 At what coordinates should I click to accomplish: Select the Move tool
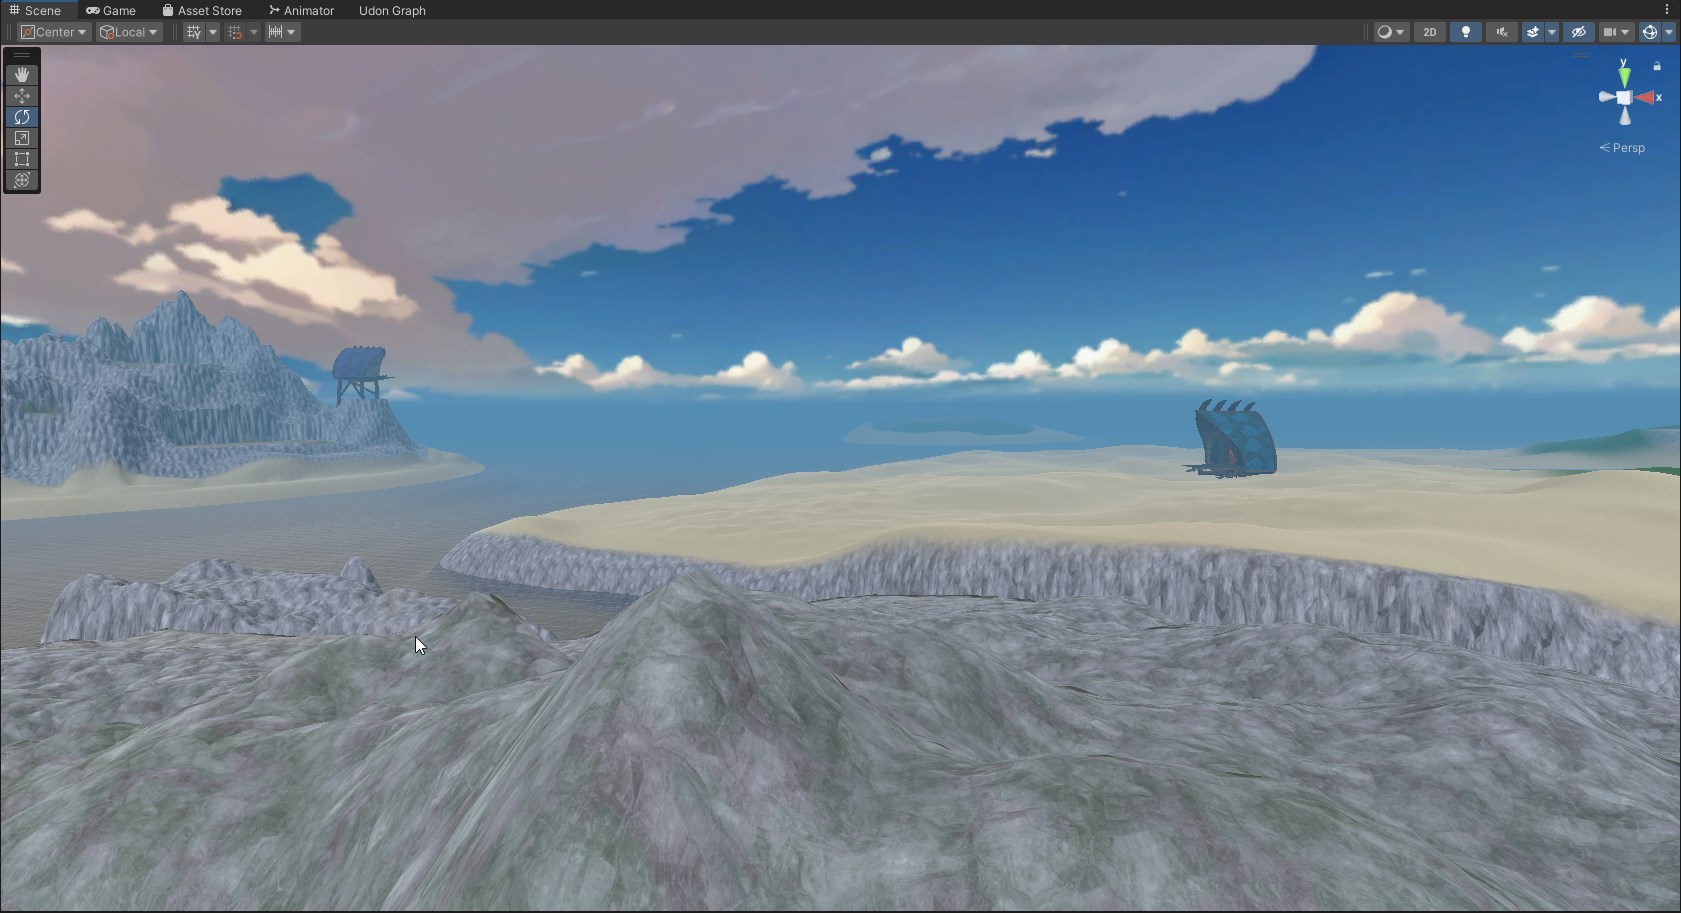[22, 96]
